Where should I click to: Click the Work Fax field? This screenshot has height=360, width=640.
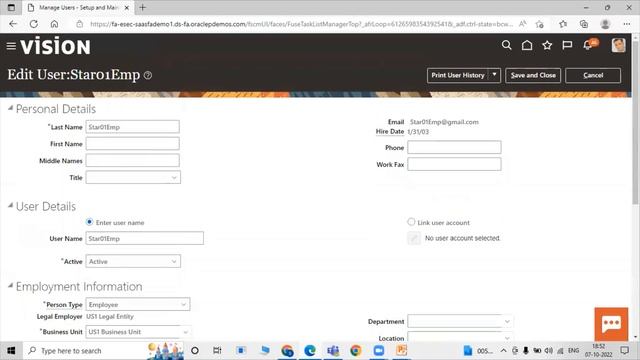pyautogui.click(x=454, y=164)
